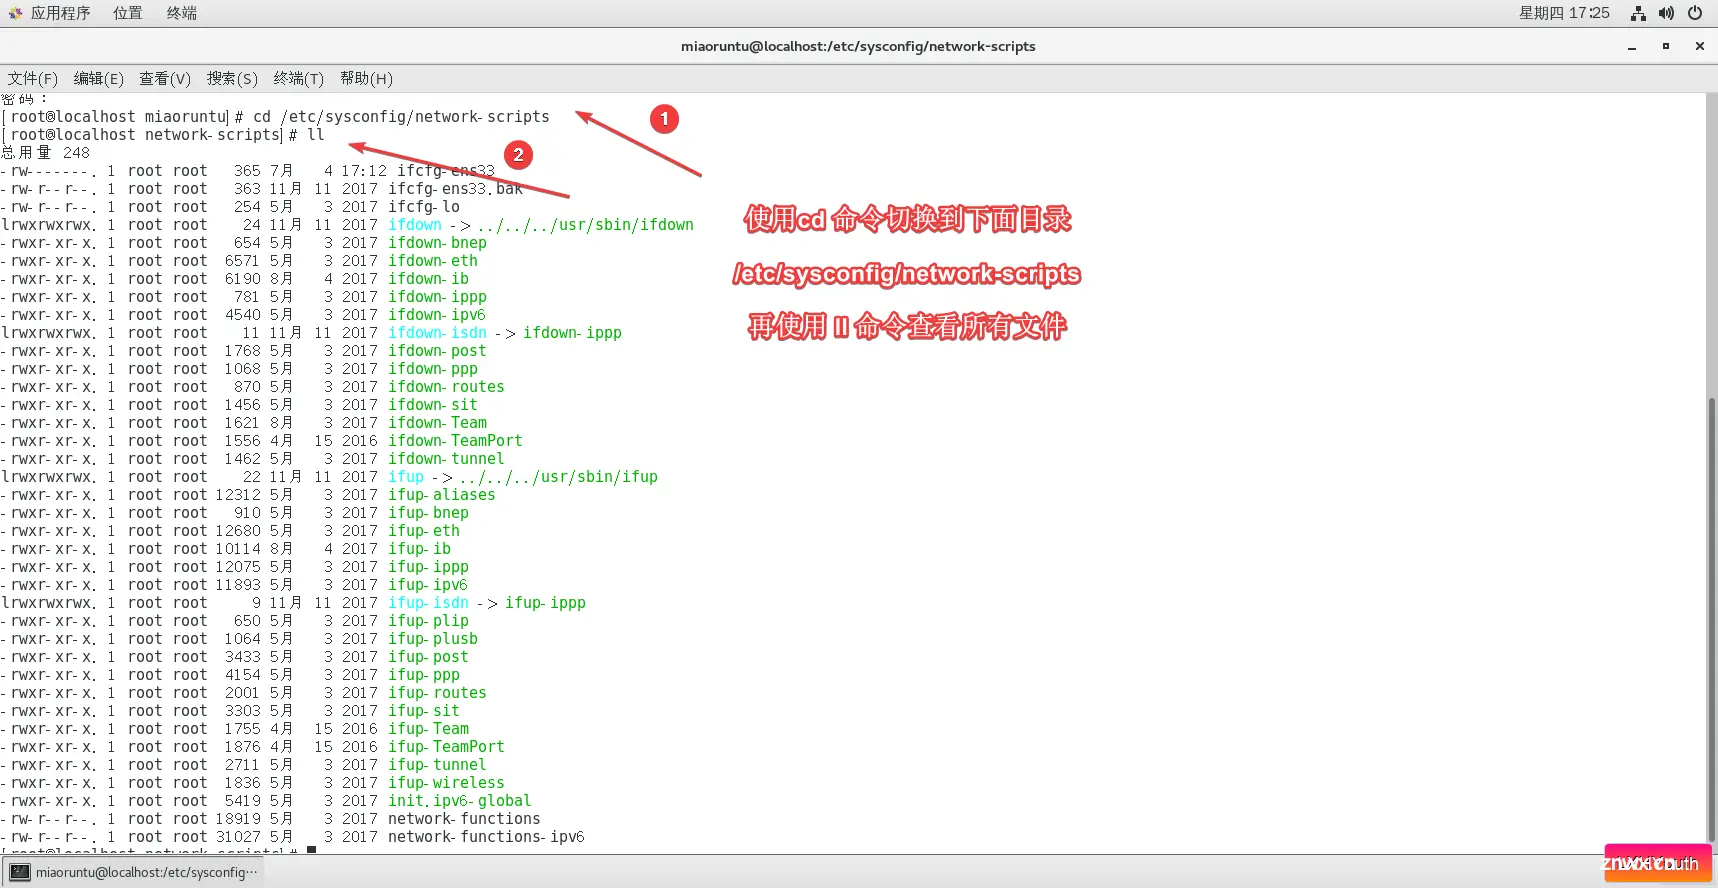This screenshot has height=888, width=1718.
Task: Click the cyan ifdown symlink name
Action: pyautogui.click(x=415, y=225)
